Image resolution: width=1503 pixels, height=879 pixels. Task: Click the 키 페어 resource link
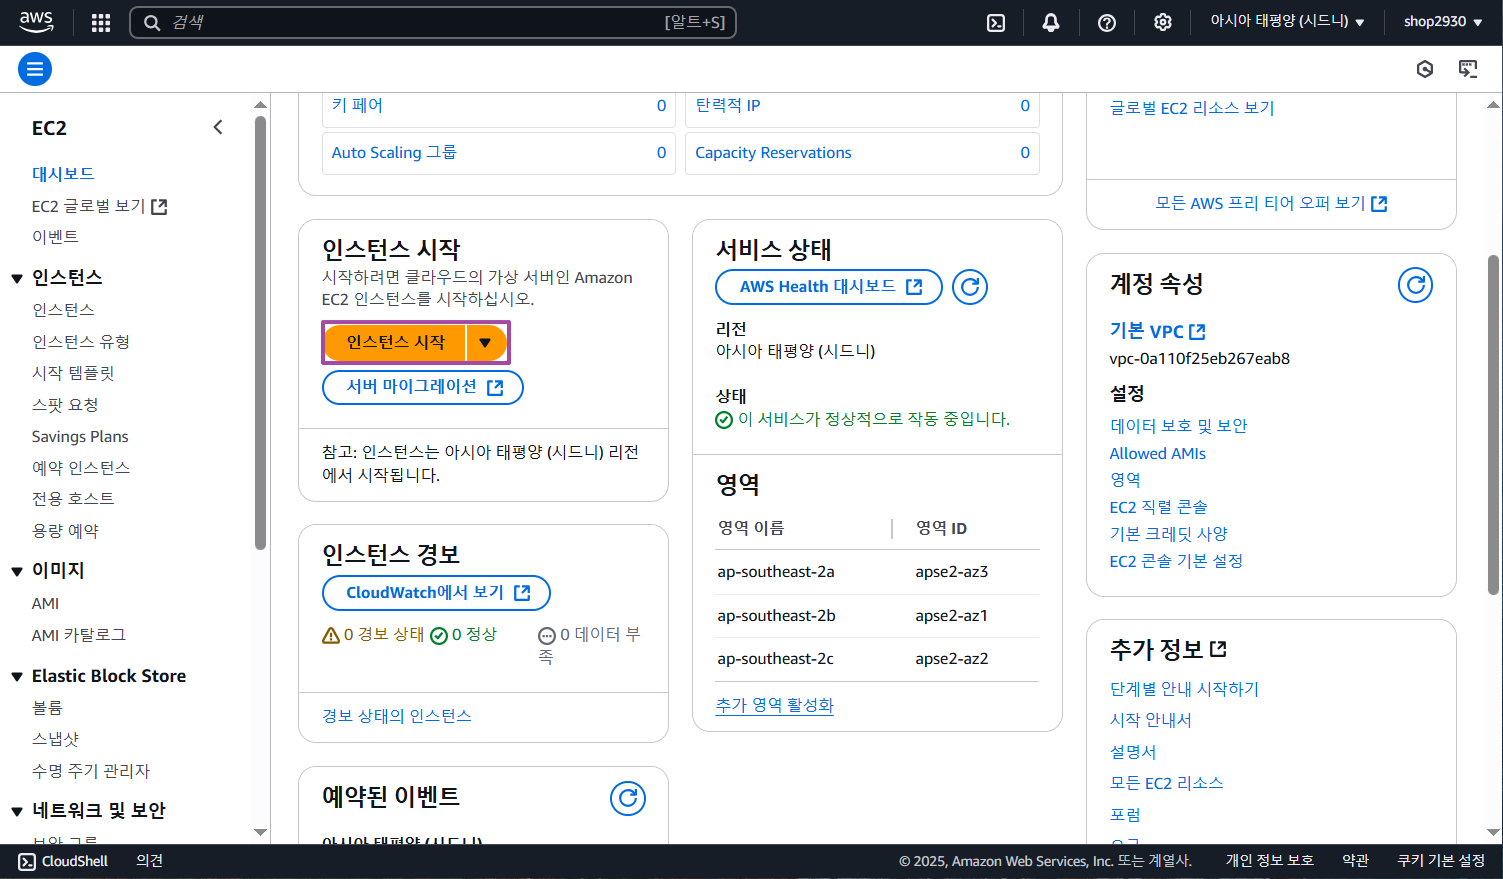(357, 105)
